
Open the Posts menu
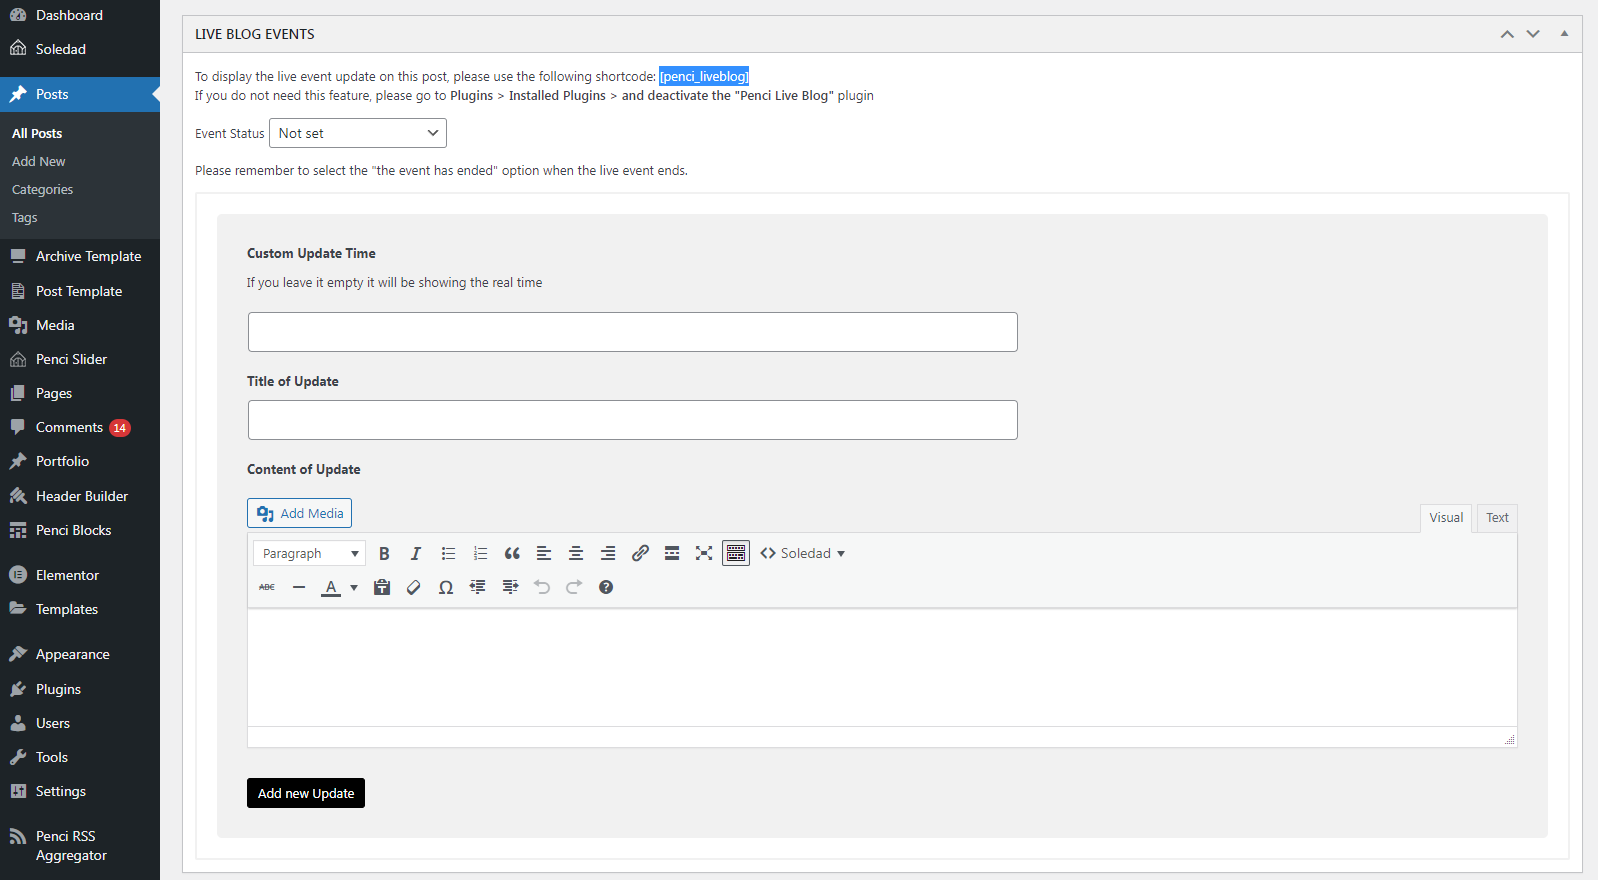tap(80, 94)
